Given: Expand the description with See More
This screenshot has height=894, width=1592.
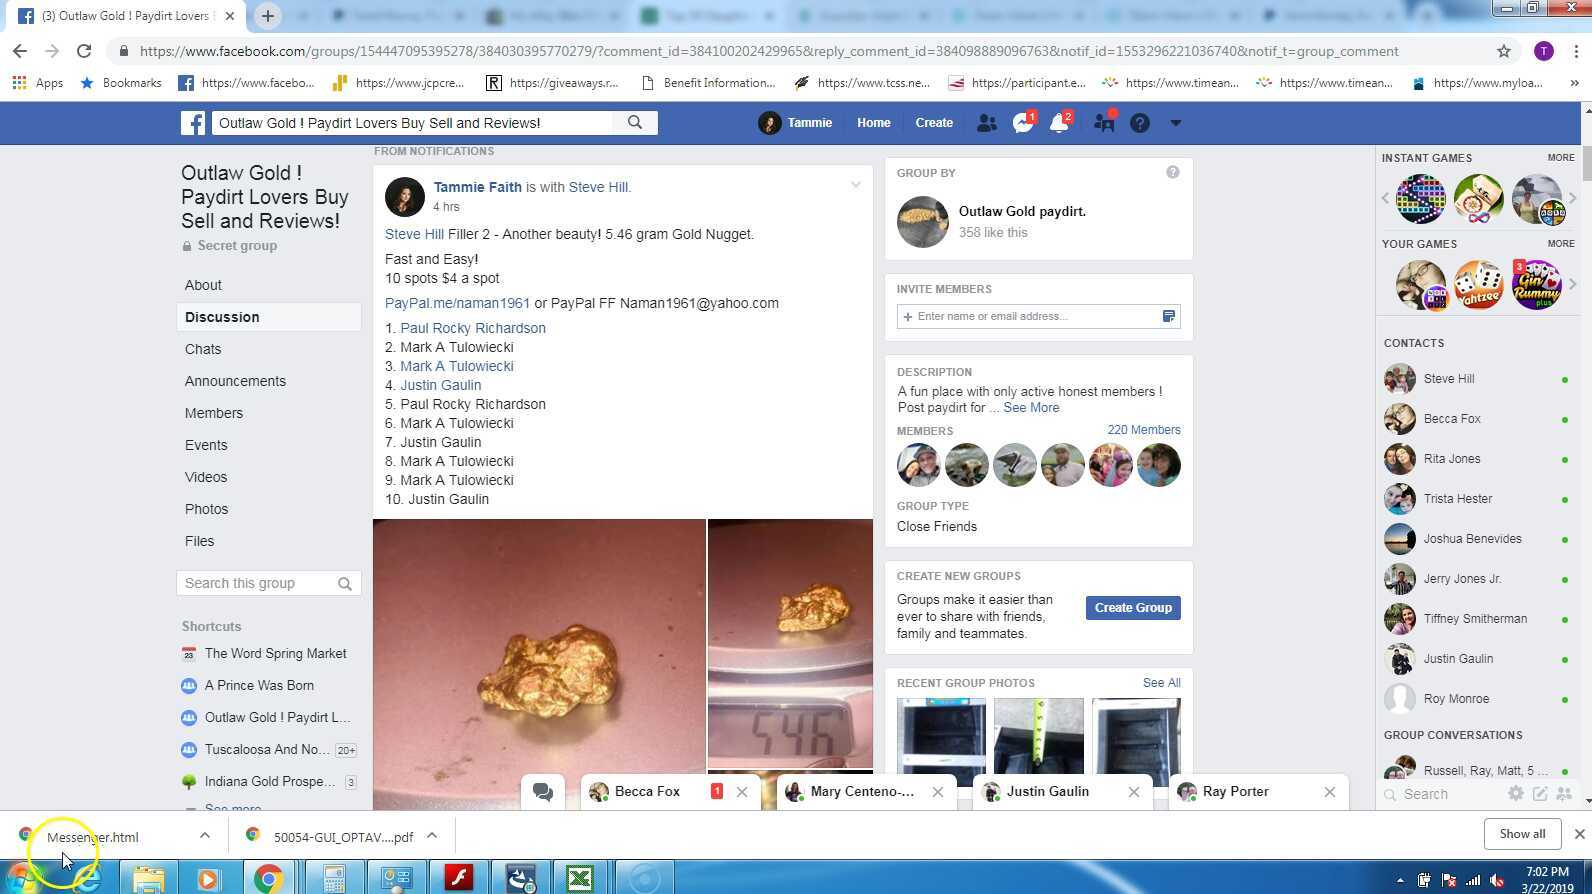Looking at the screenshot, I should coord(1031,408).
